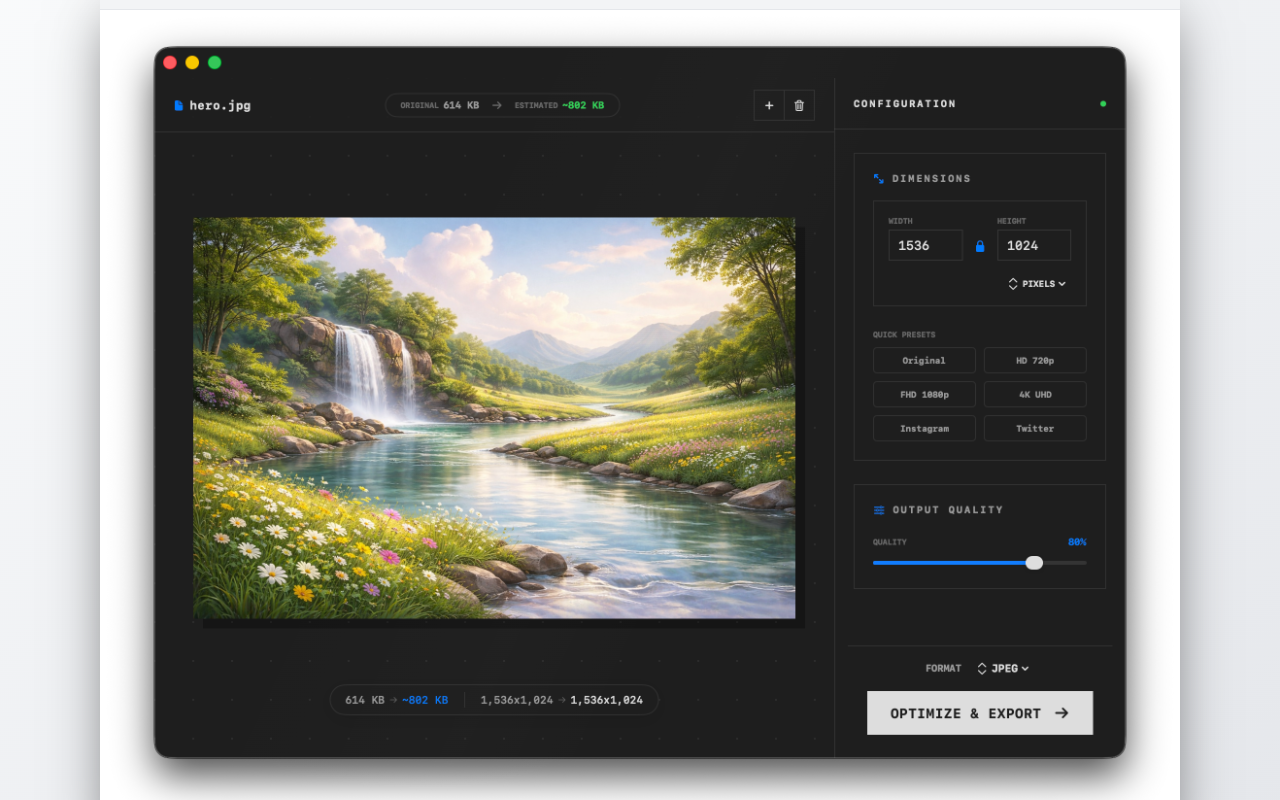Click the Width input field
Screen dimensions: 1280x800
point(925,245)
